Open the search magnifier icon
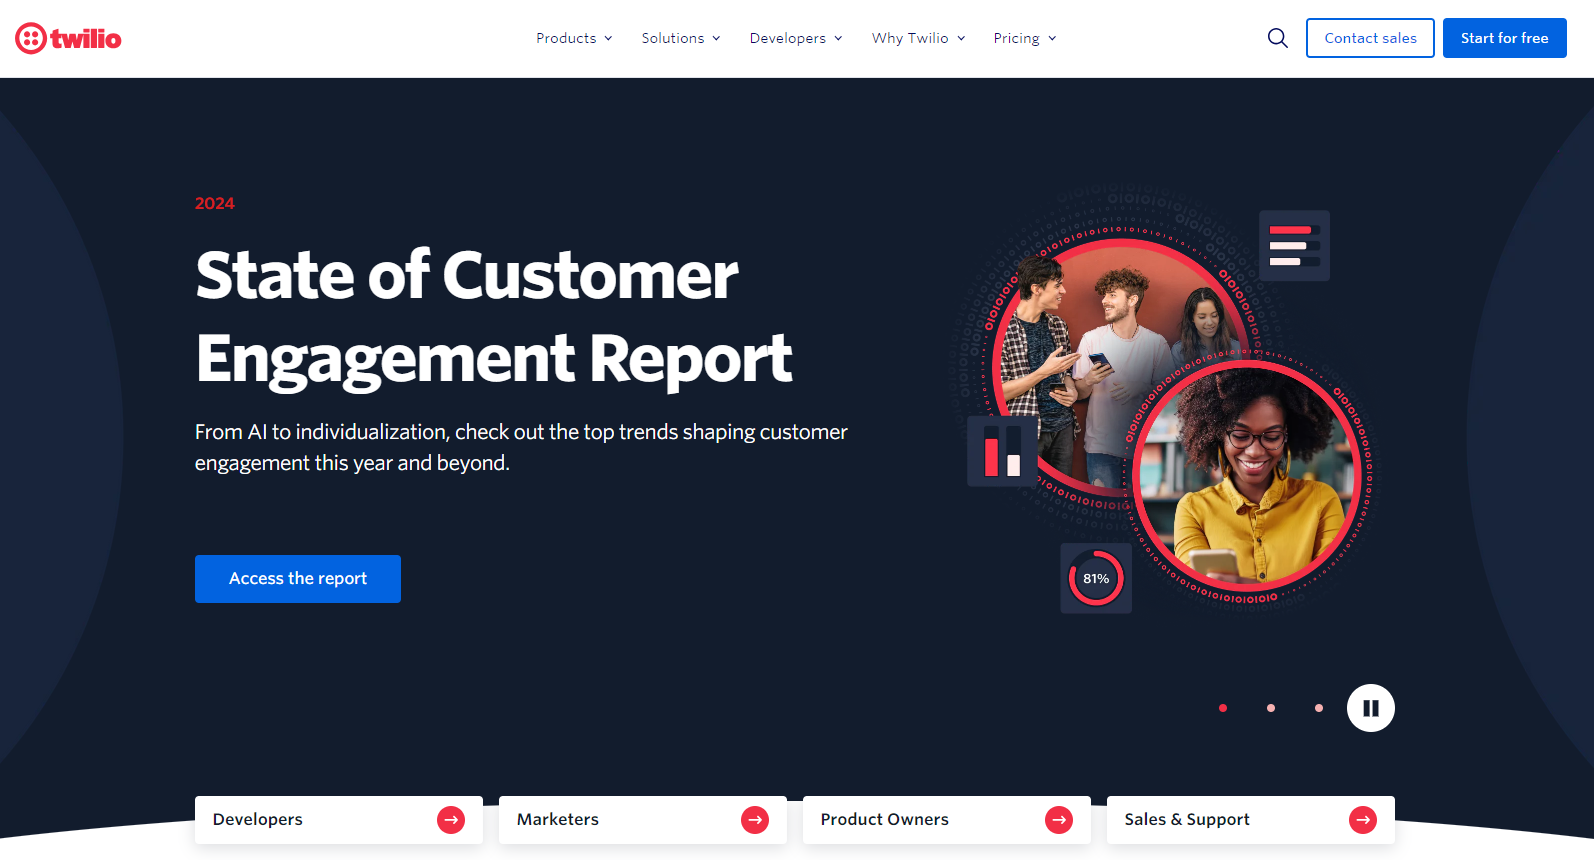This screenshot has width=1594, height=860. (x=1277, y=38)
